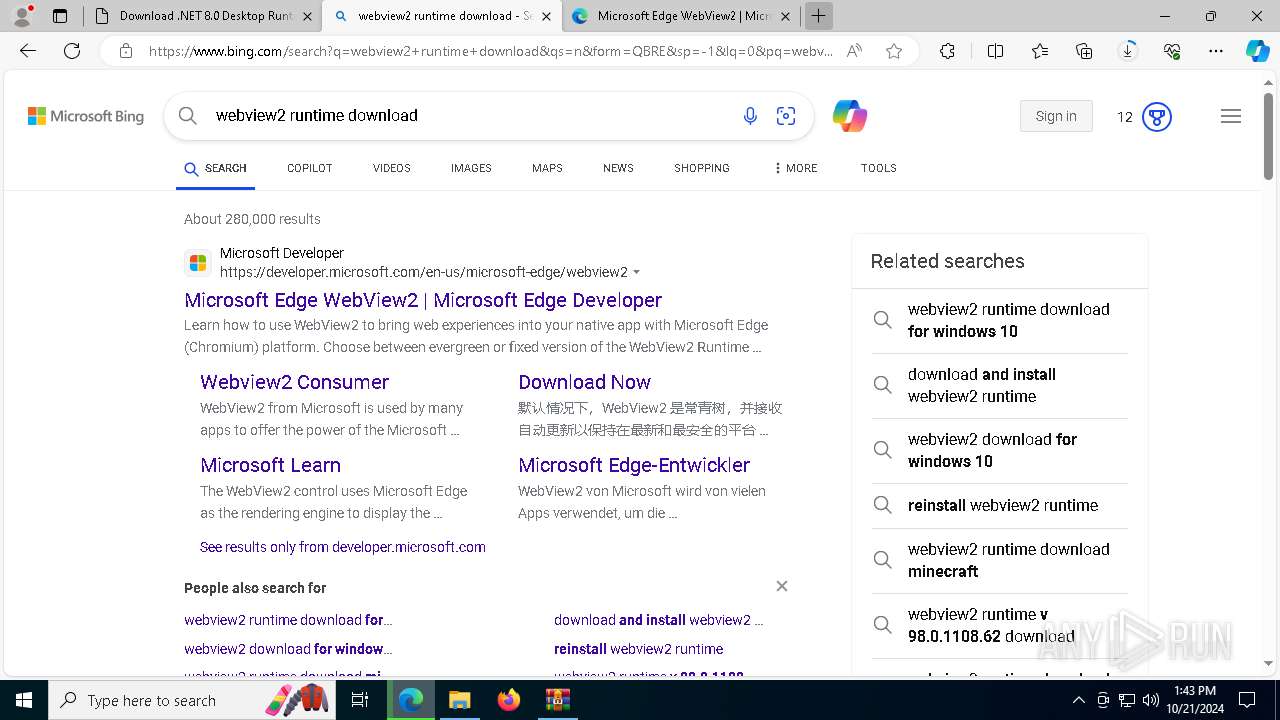This screenshot has height=720, width=1280.
Task: View site information lock icon
Action: (125, 51)
